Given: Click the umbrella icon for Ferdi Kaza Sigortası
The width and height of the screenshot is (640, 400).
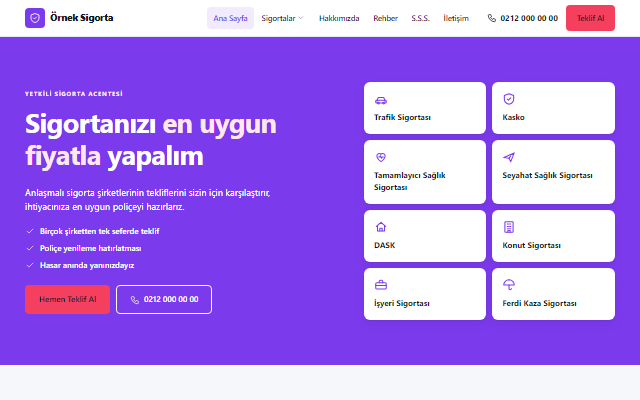Looking at the screenshot, I should 509,284.
